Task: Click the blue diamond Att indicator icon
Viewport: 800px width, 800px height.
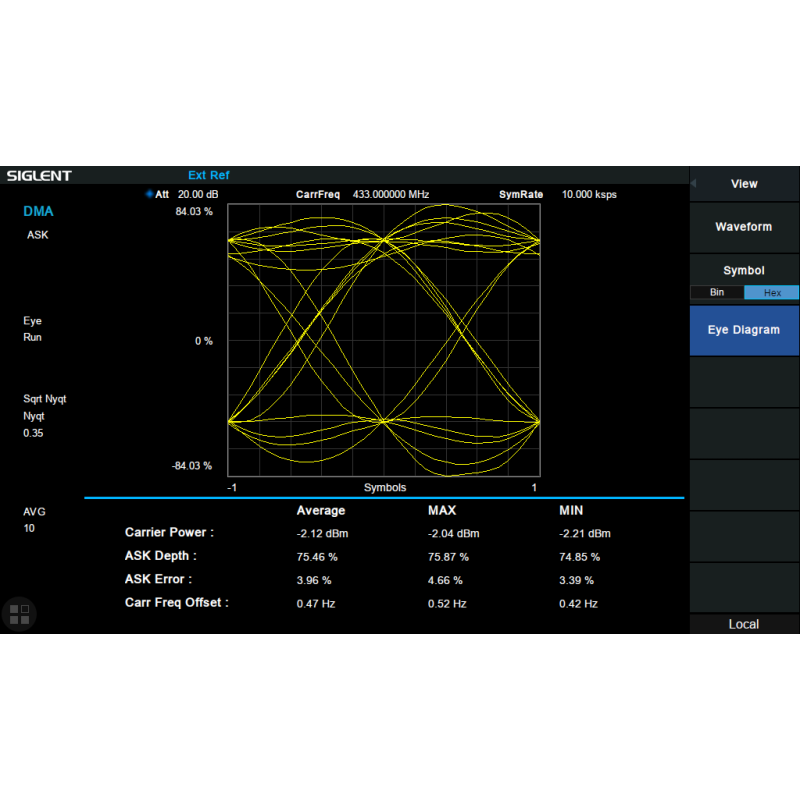Action: pos(150,194)
